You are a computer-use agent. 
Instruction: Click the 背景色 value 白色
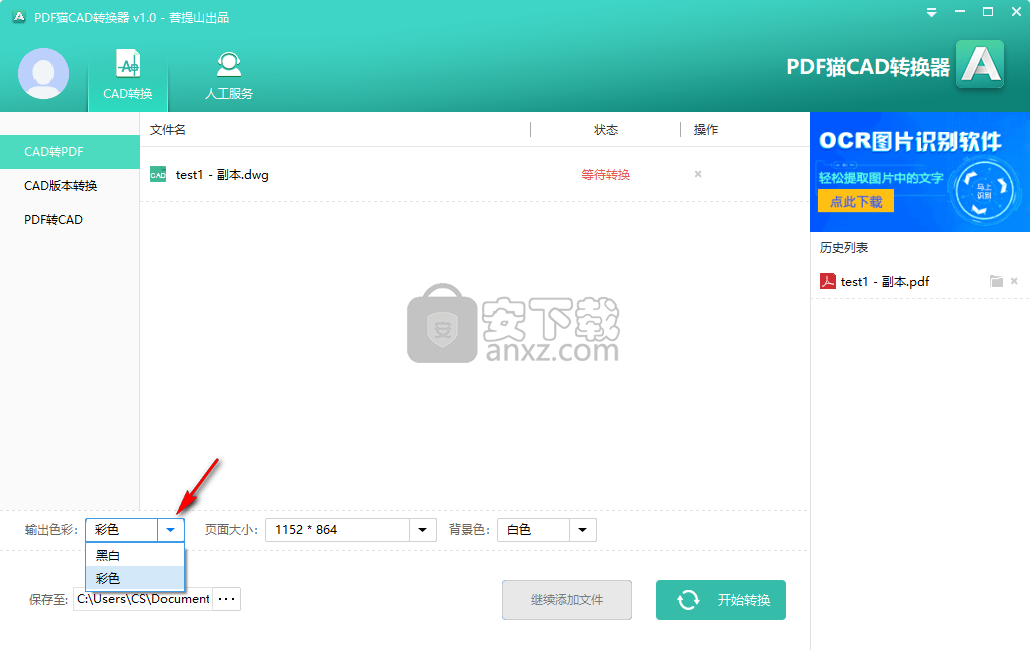(533, 530)
